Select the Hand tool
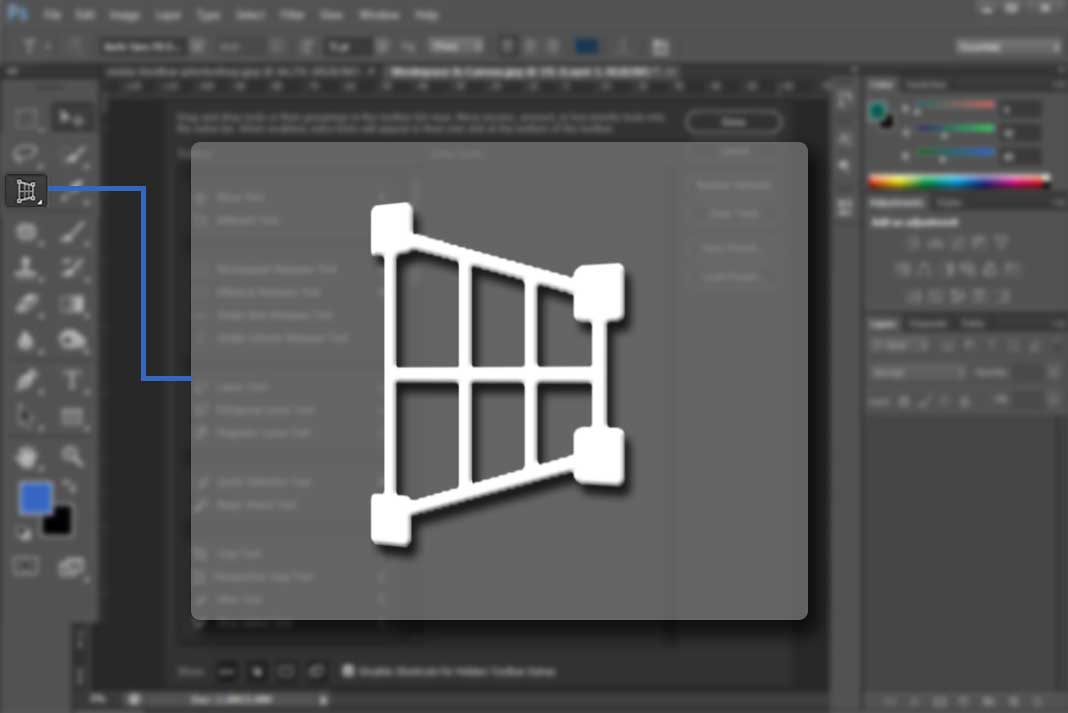The width and height of the screenshot is (1068, 713). coord(26,456)
